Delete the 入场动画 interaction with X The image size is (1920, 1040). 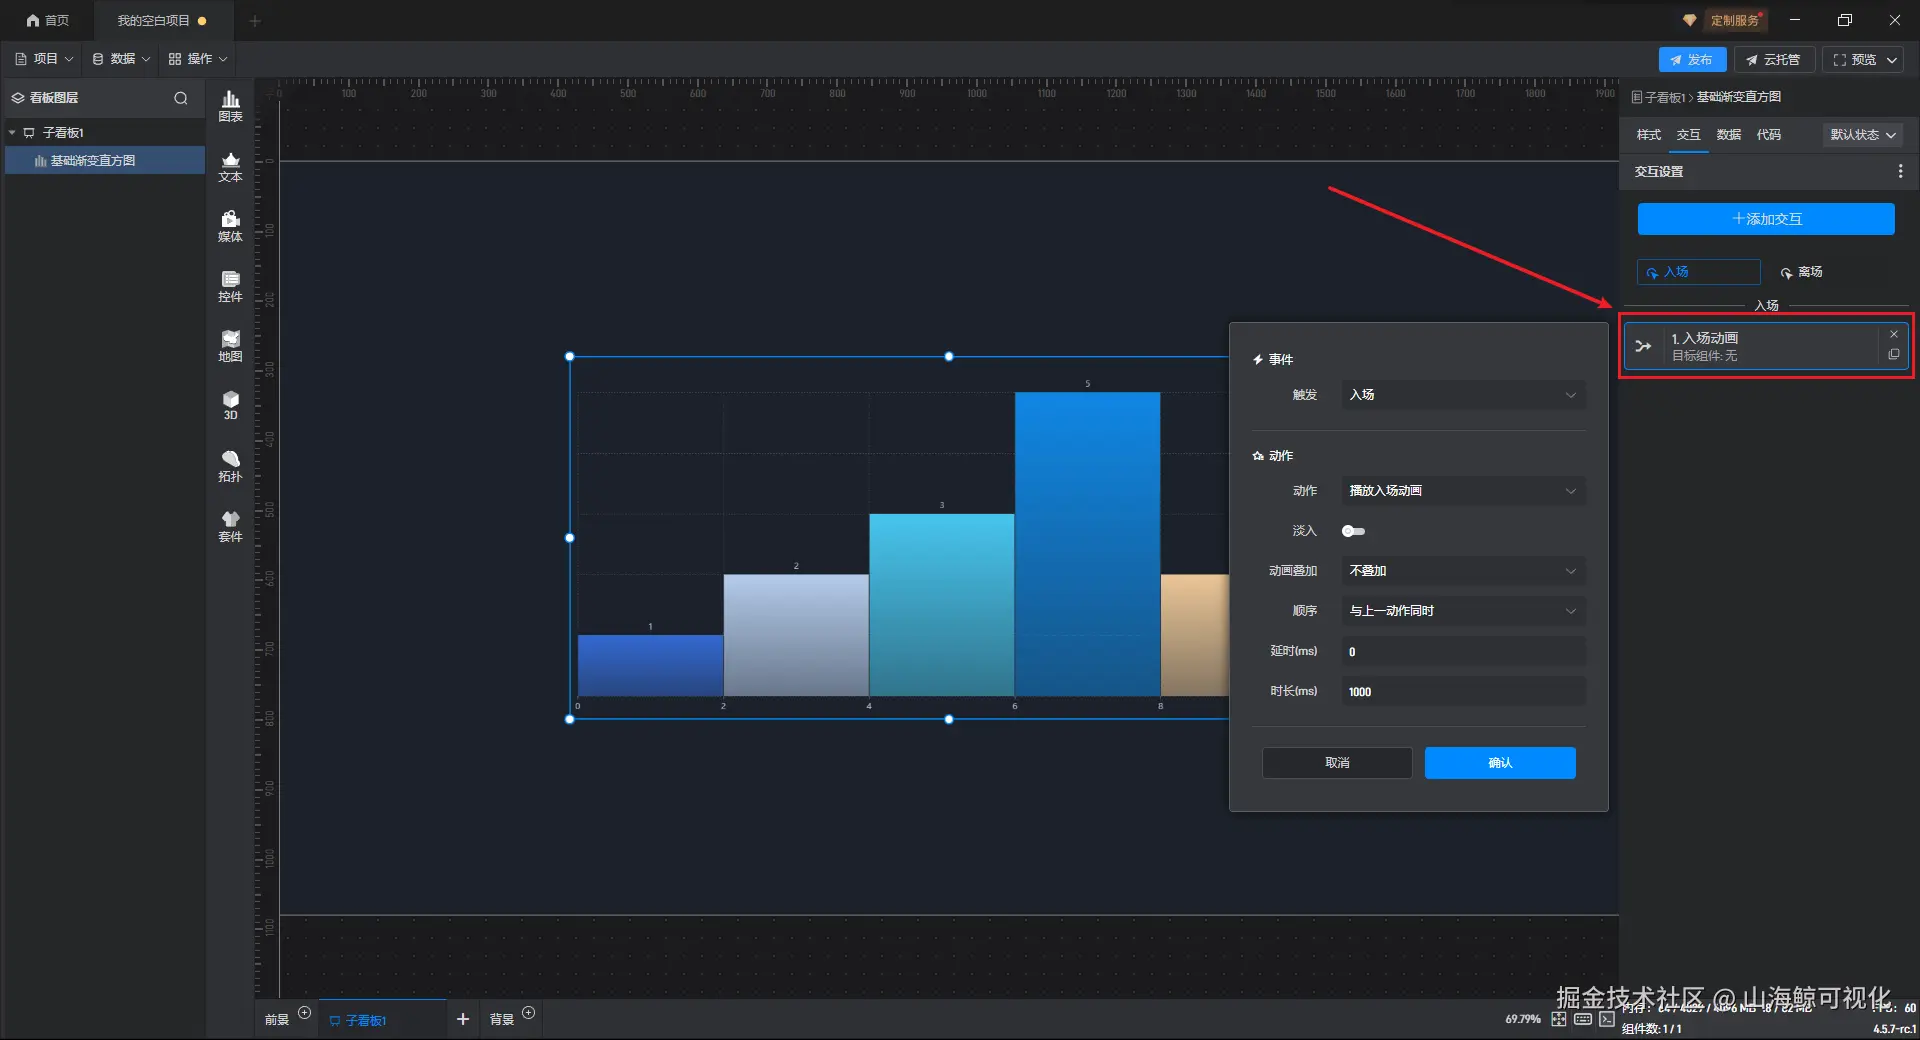coord(1893,334)
